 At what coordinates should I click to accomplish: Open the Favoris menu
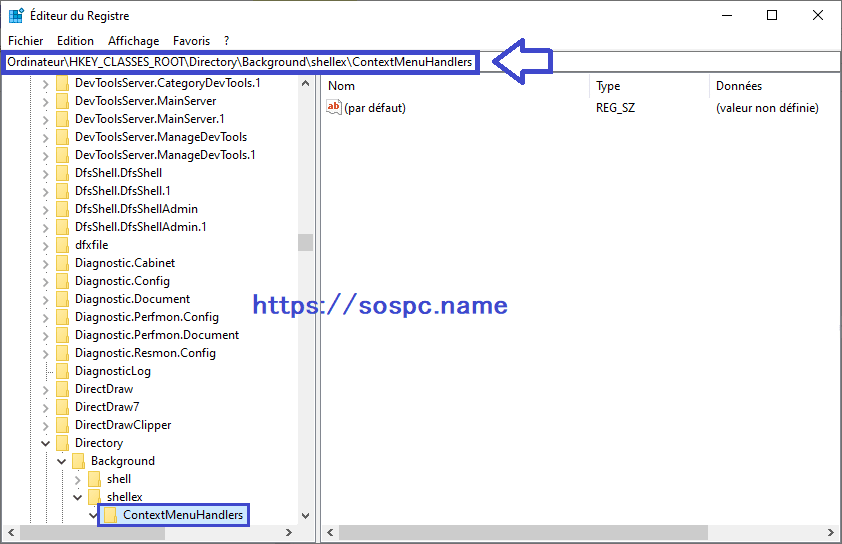[191, 41]
